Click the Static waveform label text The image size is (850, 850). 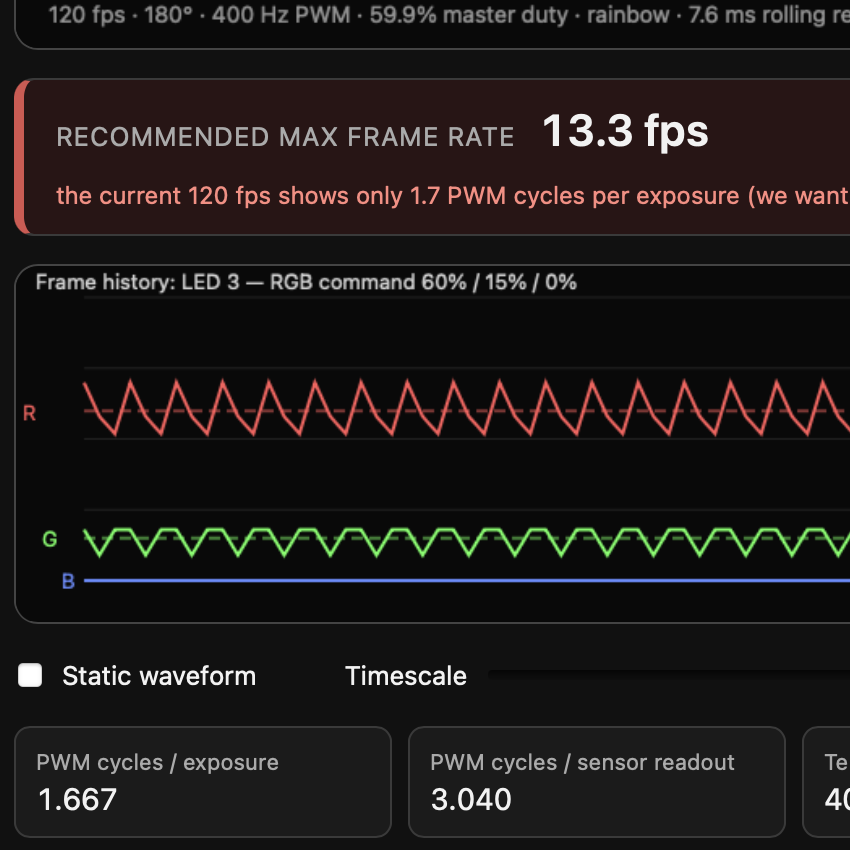pos(159,676)
